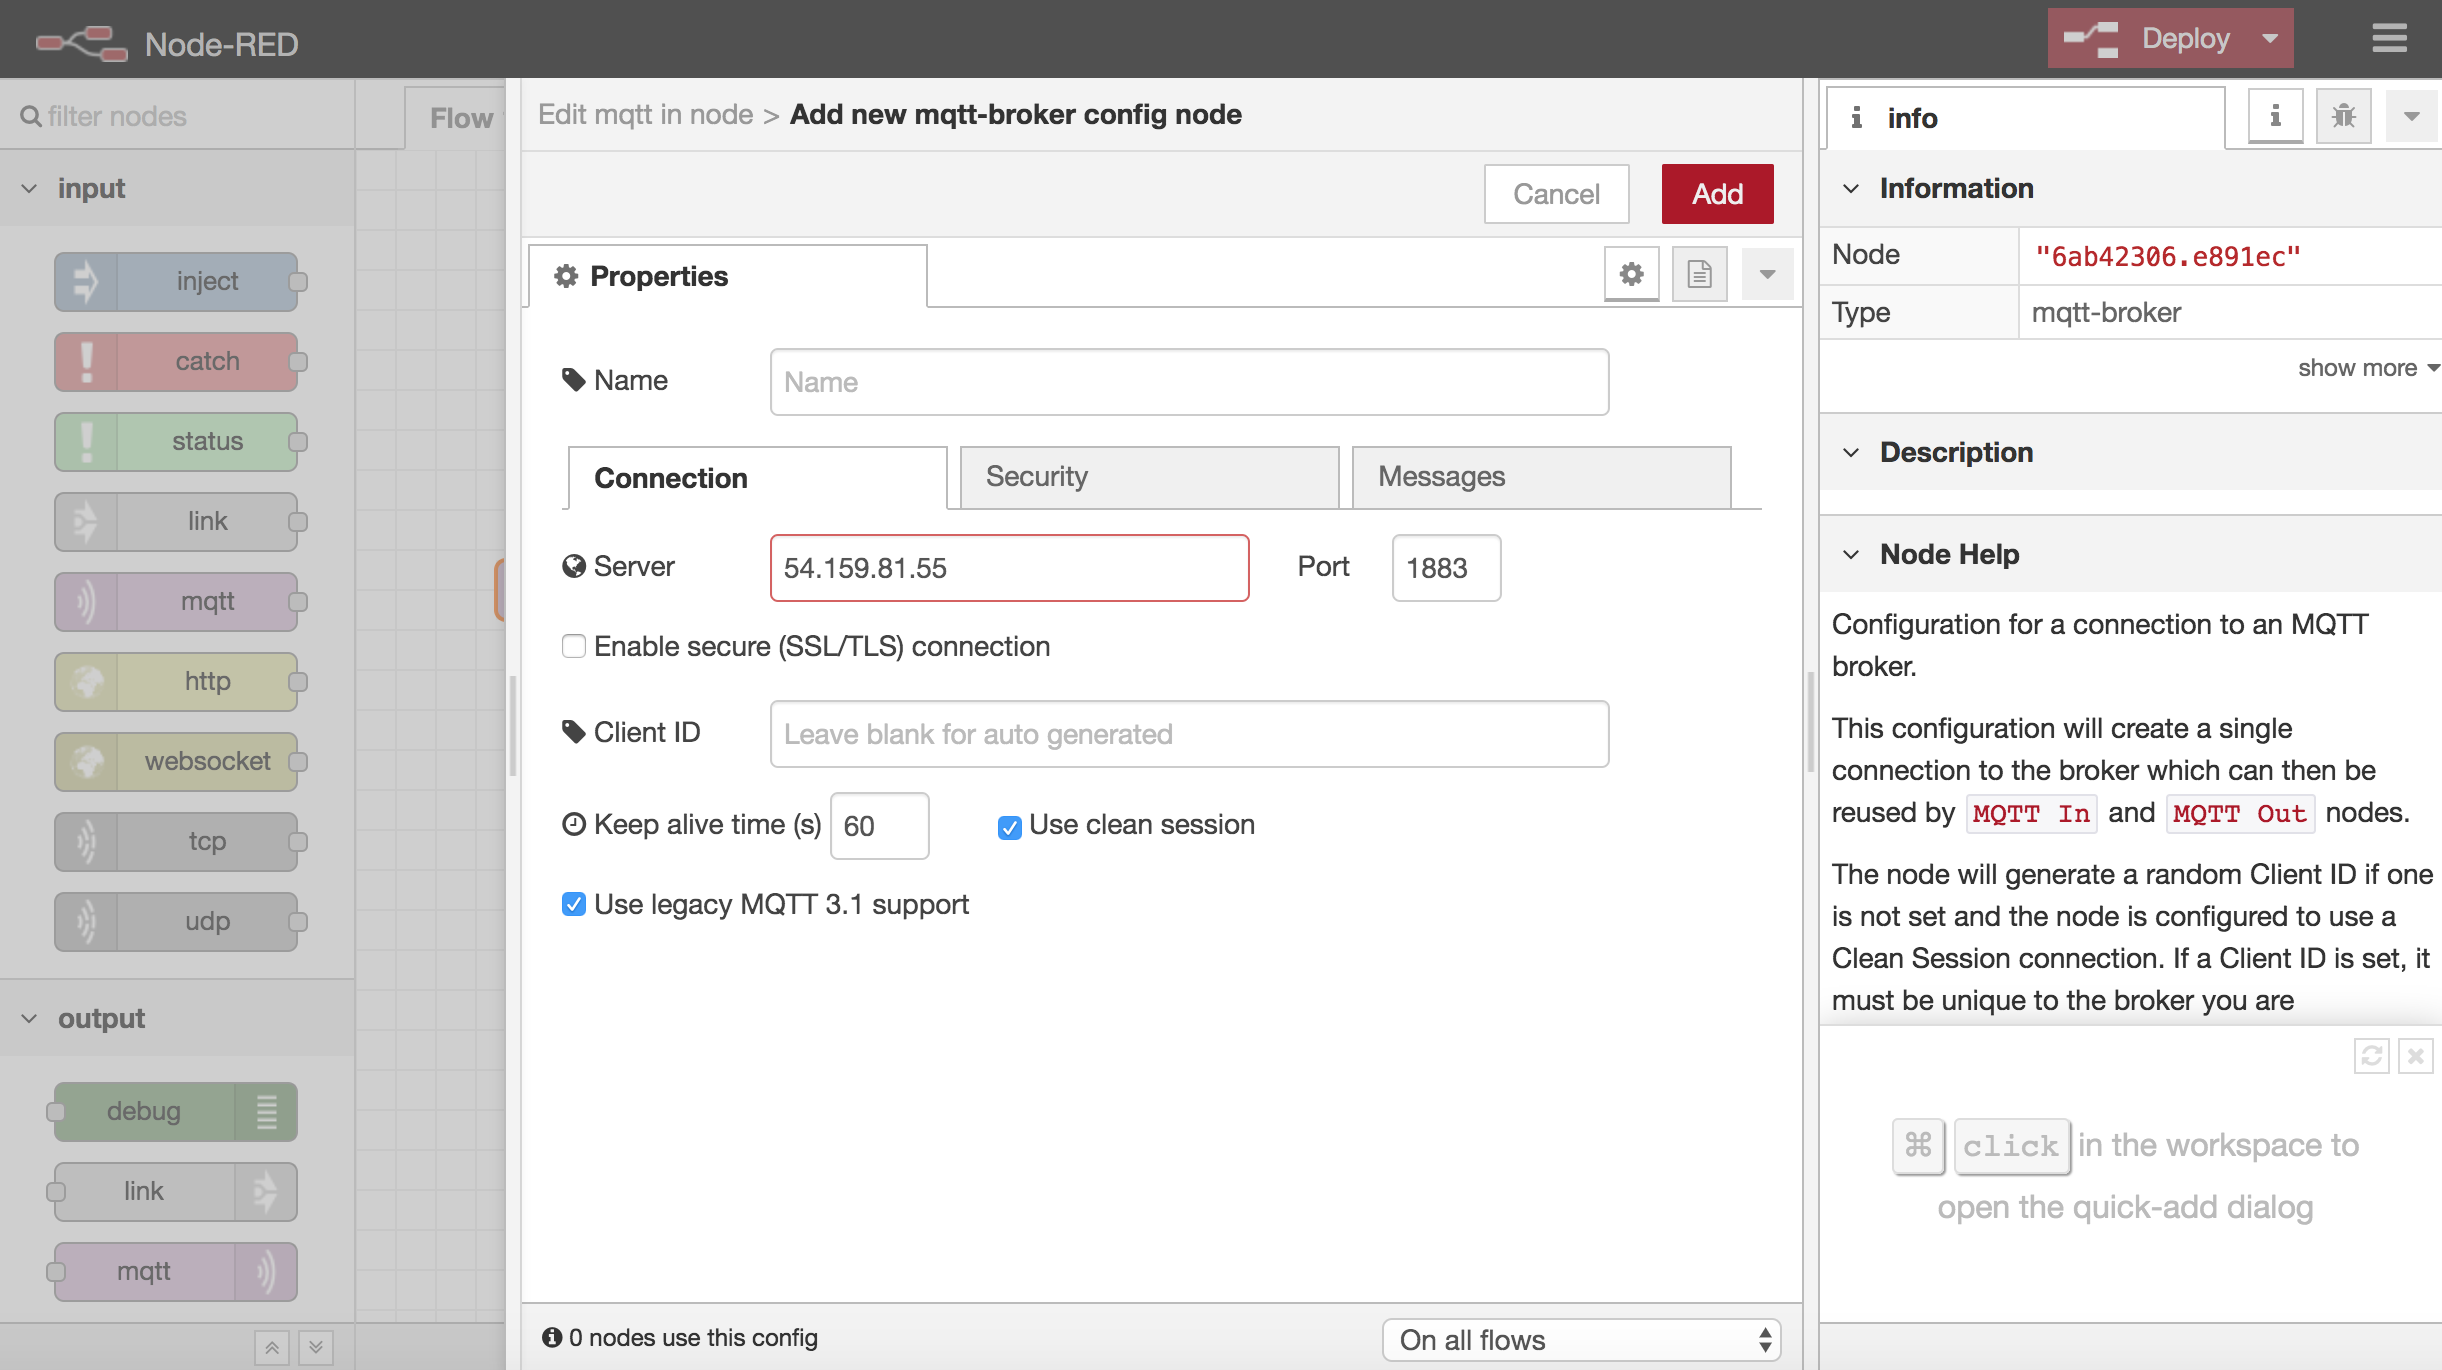Switch to the Connection tab
Image resolution: width=2442 pixels, height=1370 pixels.
tap(757, 478)
